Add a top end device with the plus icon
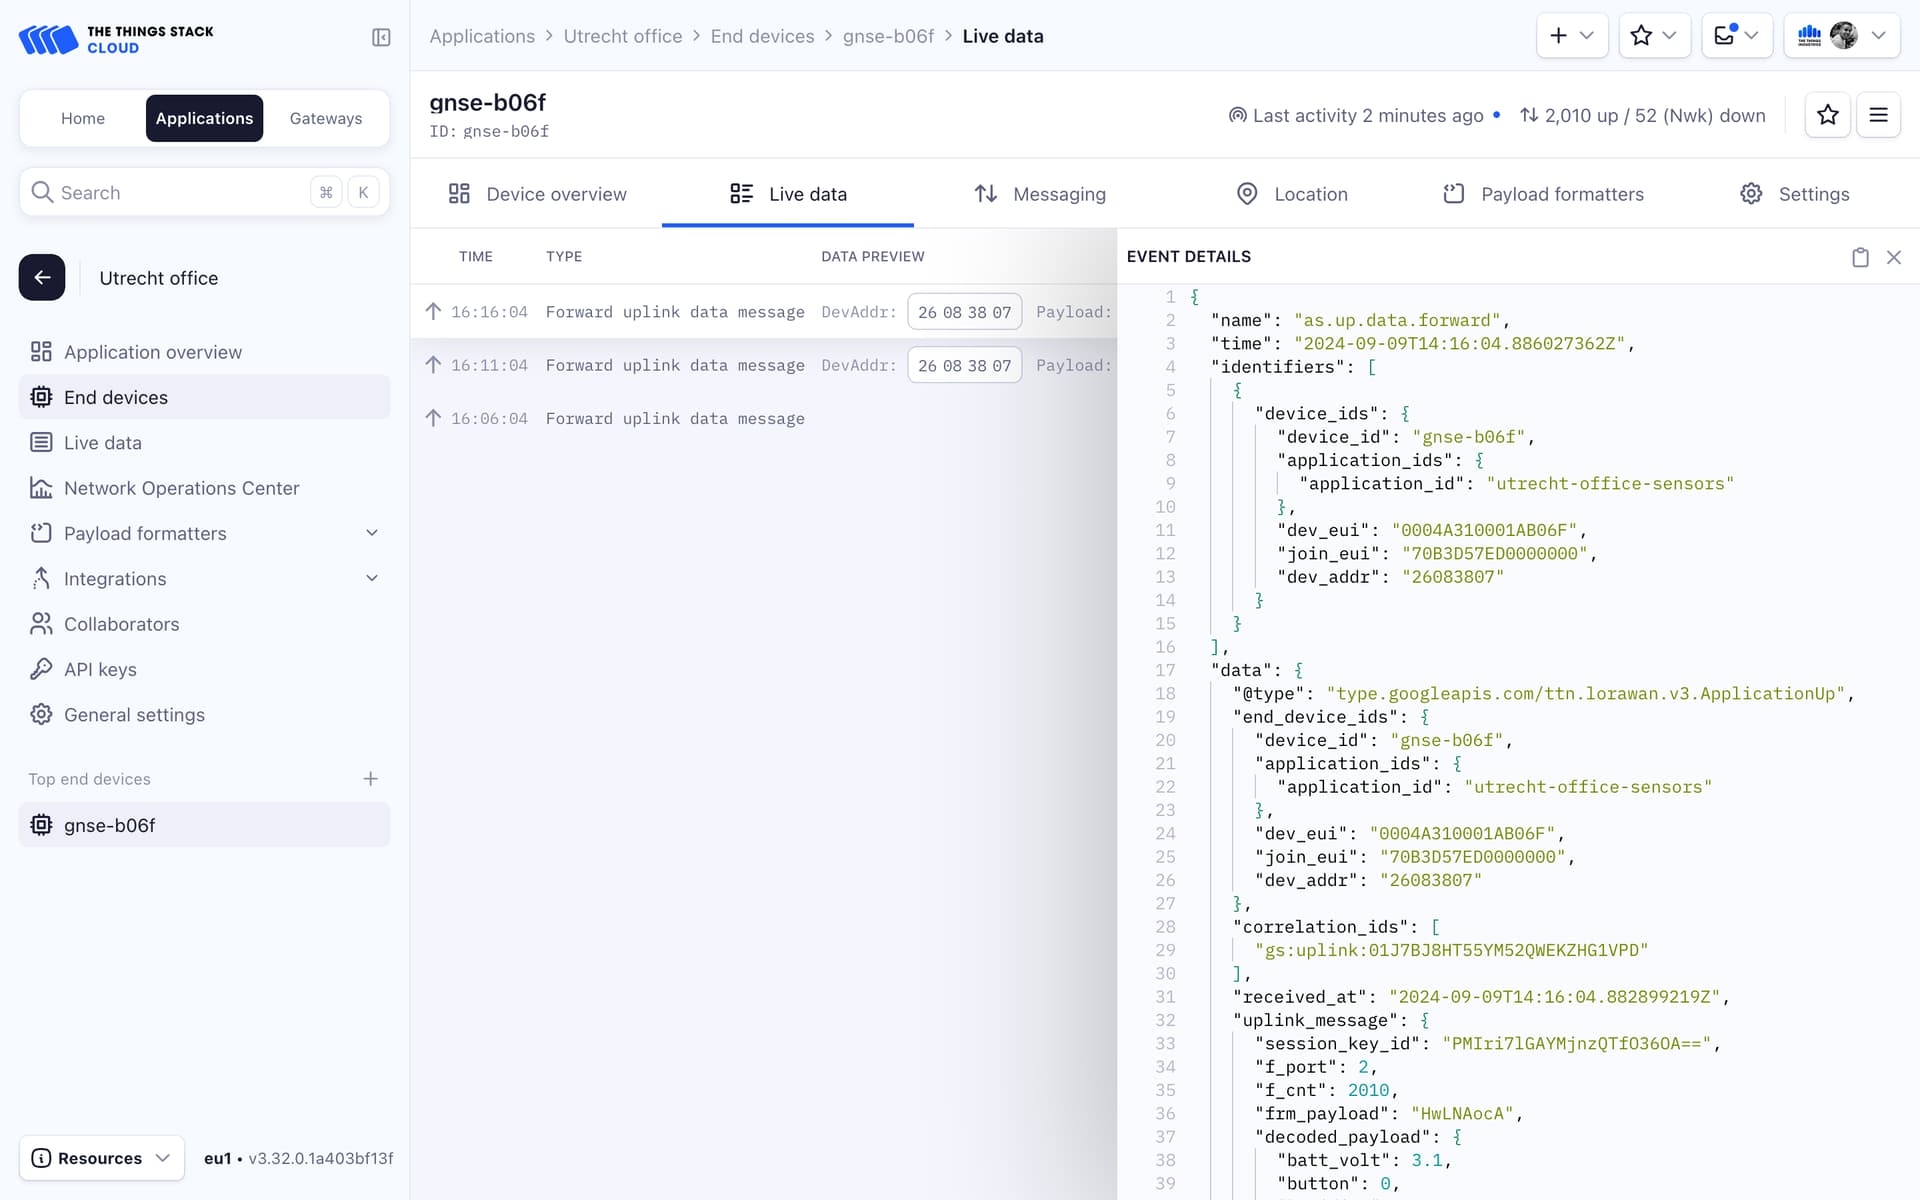The width and height of the screenshot is (1920, 1200). click(370, 779)
